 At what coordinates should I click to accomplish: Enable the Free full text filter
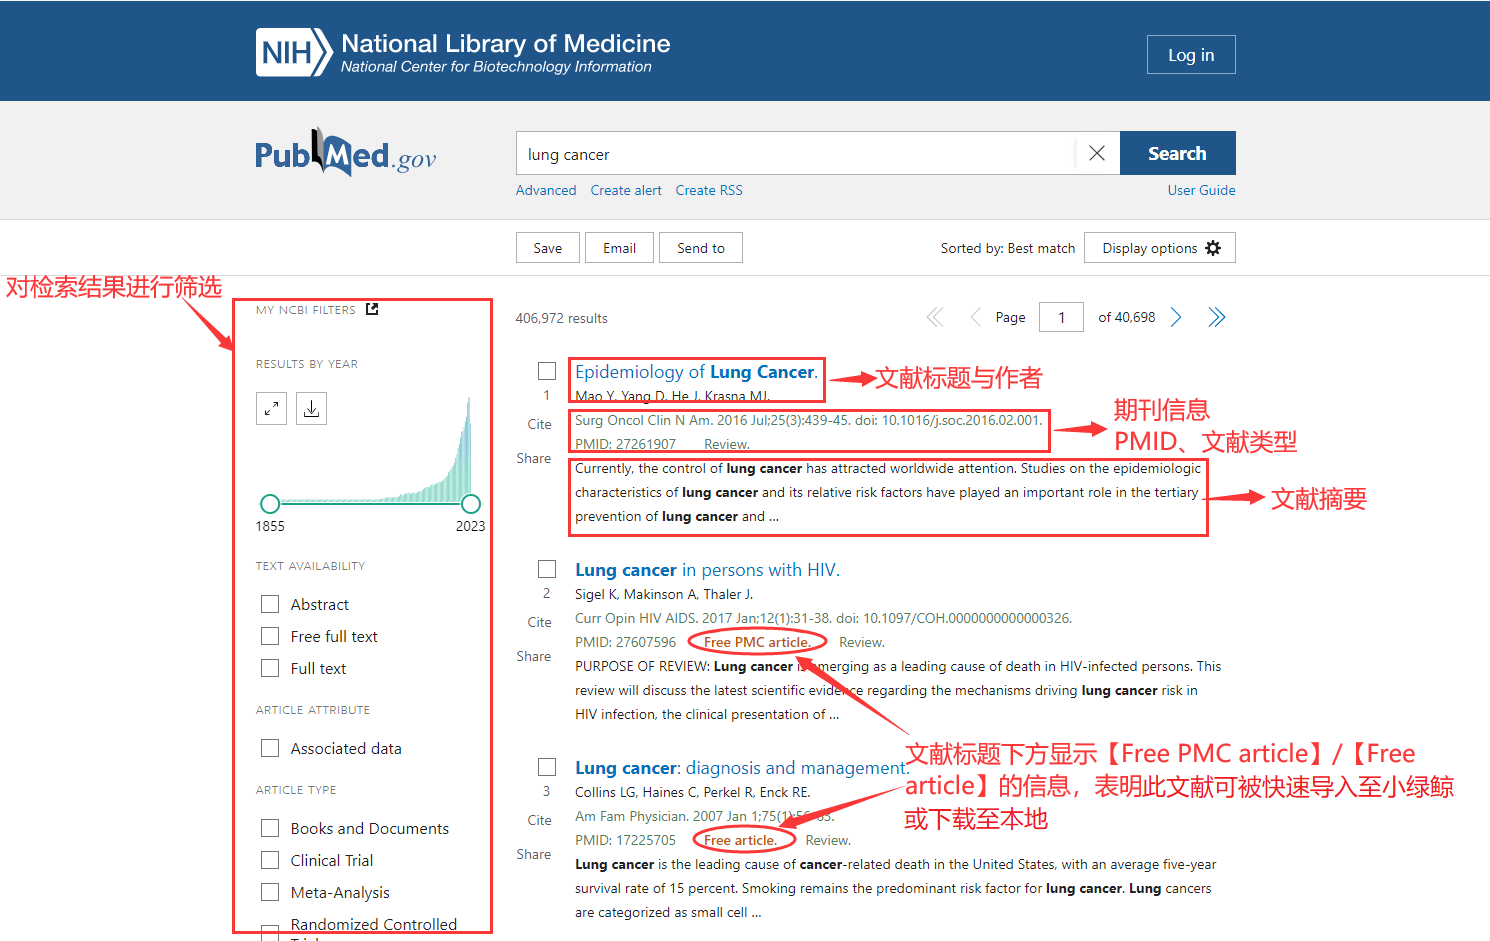(270, 636)
